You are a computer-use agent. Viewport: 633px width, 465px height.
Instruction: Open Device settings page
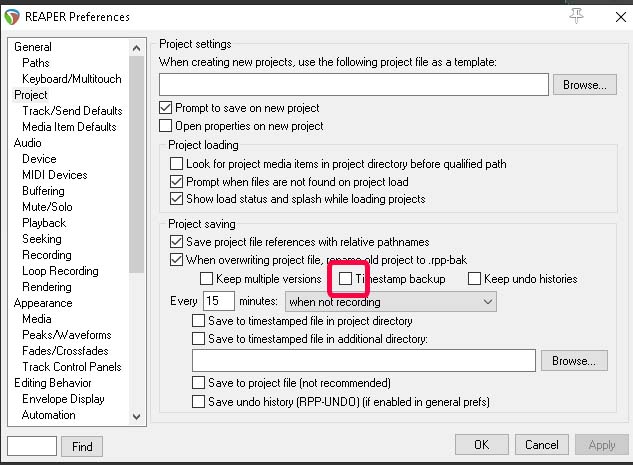coord(39,159)
